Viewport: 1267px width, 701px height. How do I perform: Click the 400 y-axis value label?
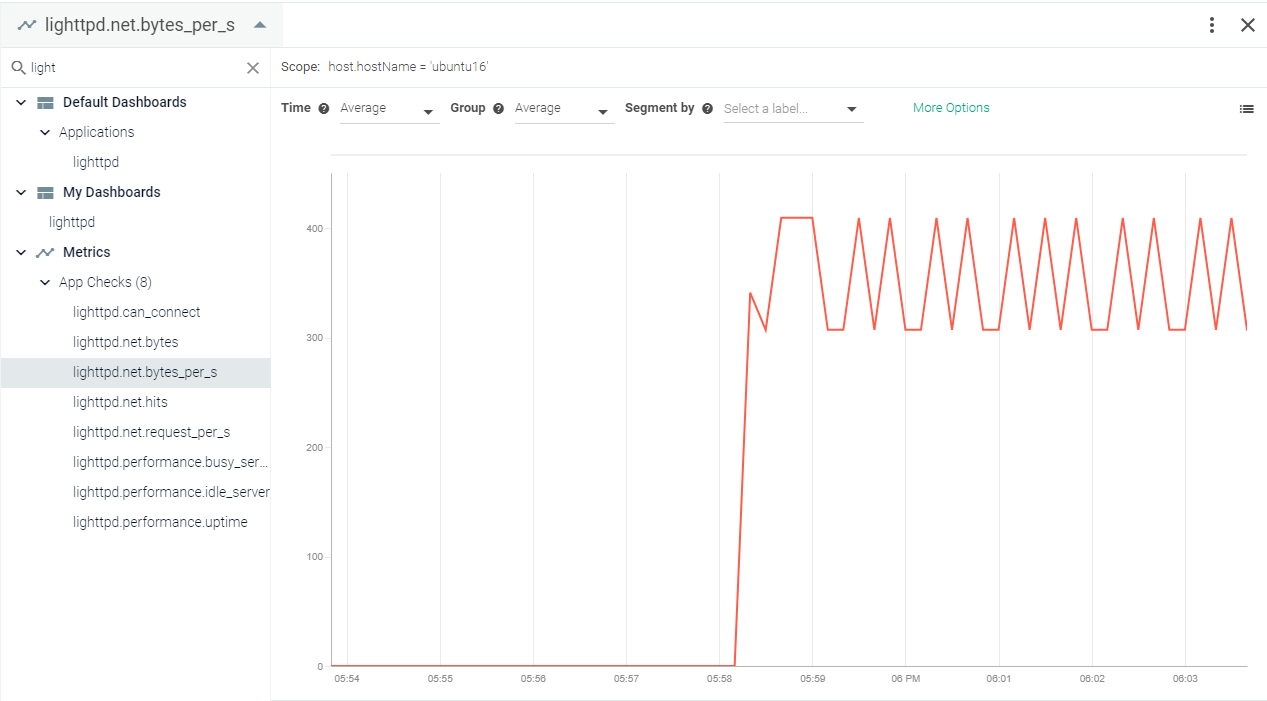(x=316, y=229)
